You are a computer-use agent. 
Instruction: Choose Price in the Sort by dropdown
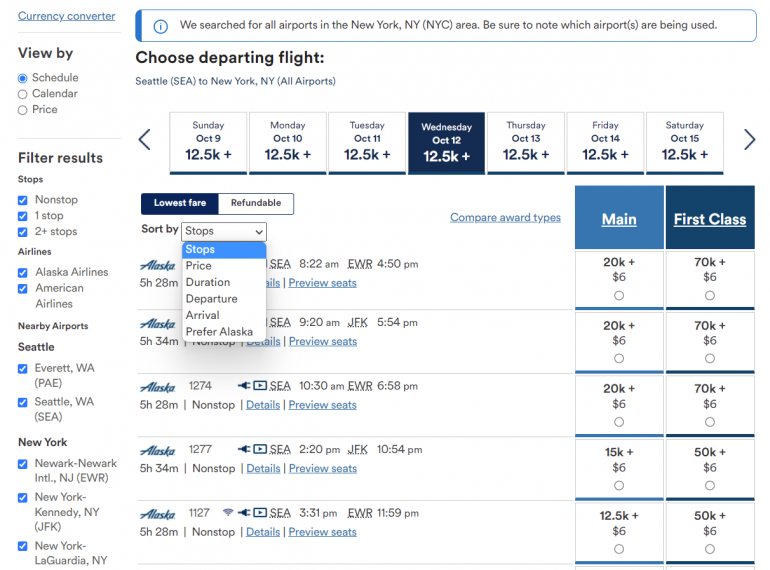199,266
